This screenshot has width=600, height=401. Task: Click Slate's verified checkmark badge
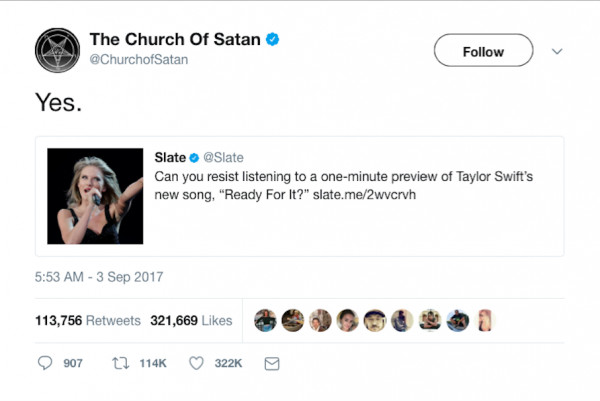[x=195, y=158]
